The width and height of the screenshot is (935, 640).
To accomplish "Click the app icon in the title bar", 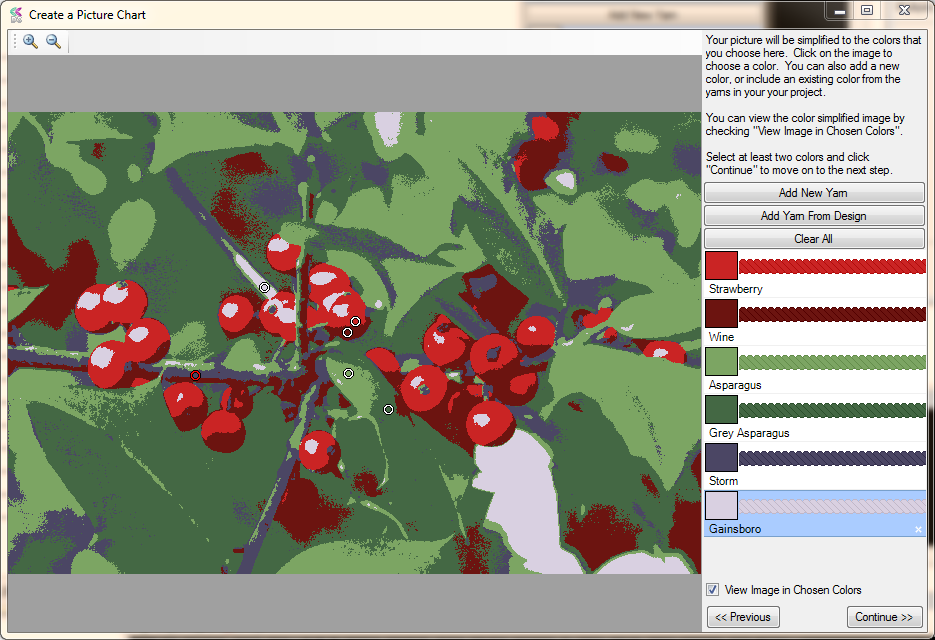I will click(16, 15).
